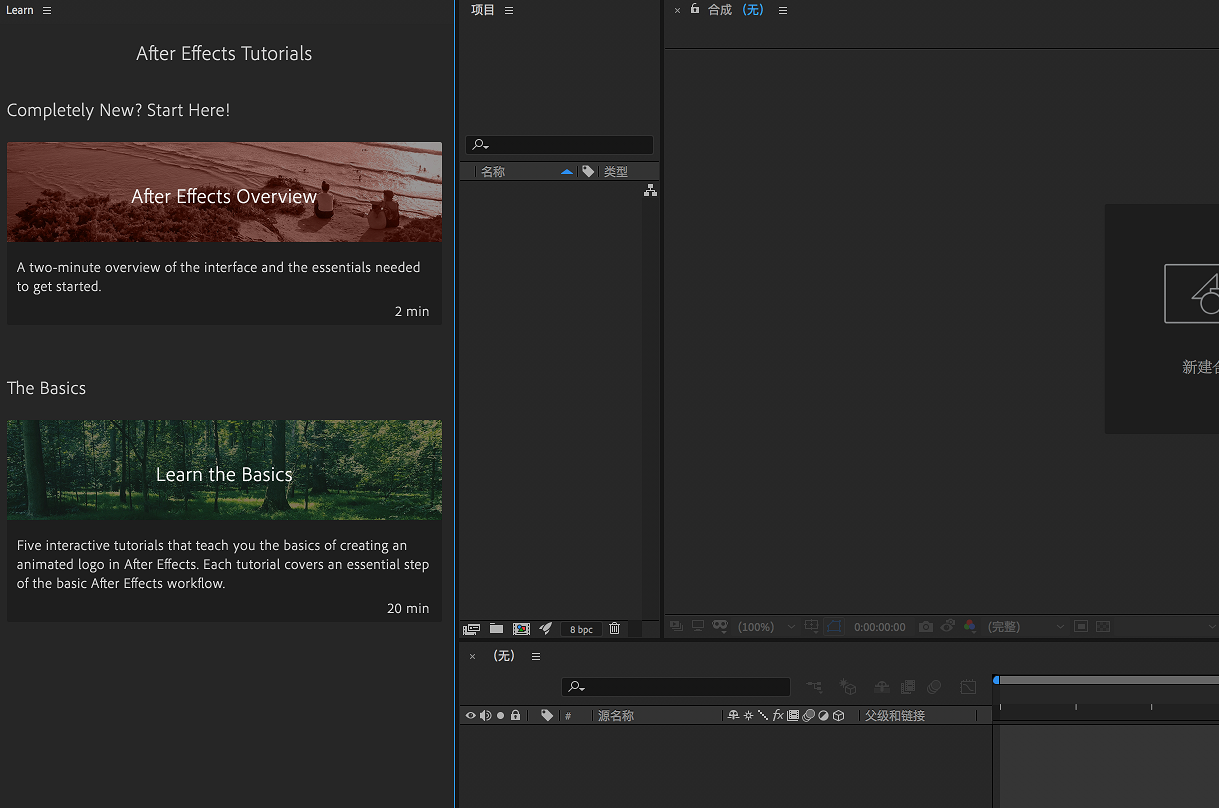Open the RGB channel display icon
Screen dimensions: 1219x808
970,627
